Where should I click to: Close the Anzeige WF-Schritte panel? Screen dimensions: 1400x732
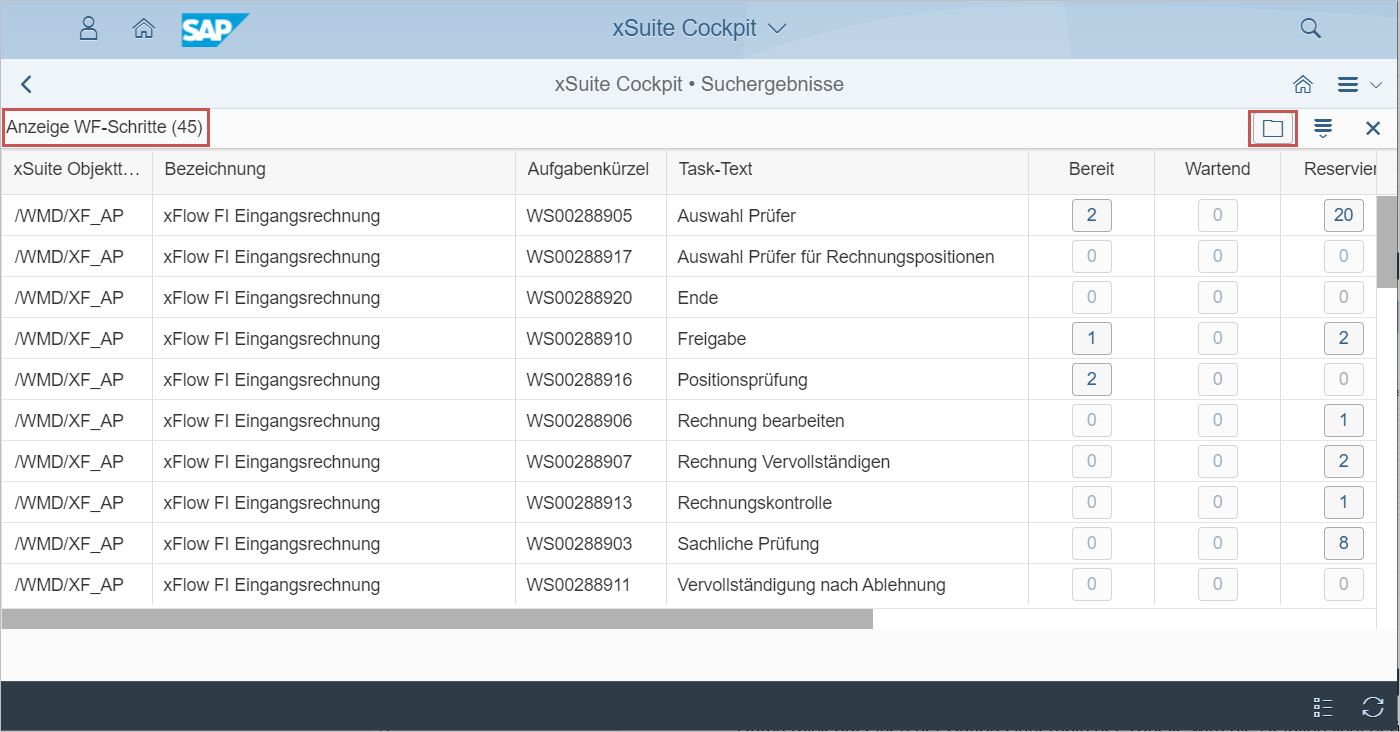(x=1373, y=128)
